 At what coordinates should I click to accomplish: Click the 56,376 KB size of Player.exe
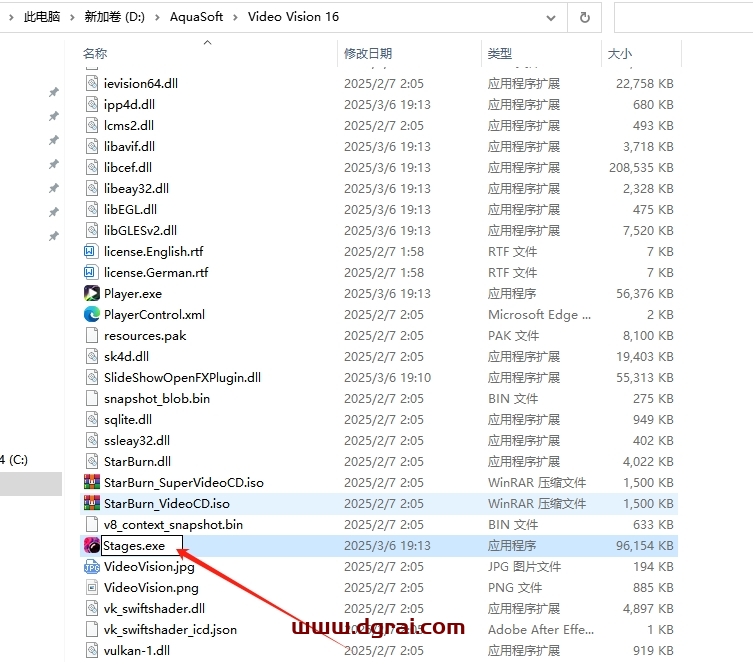pos(644,293)
